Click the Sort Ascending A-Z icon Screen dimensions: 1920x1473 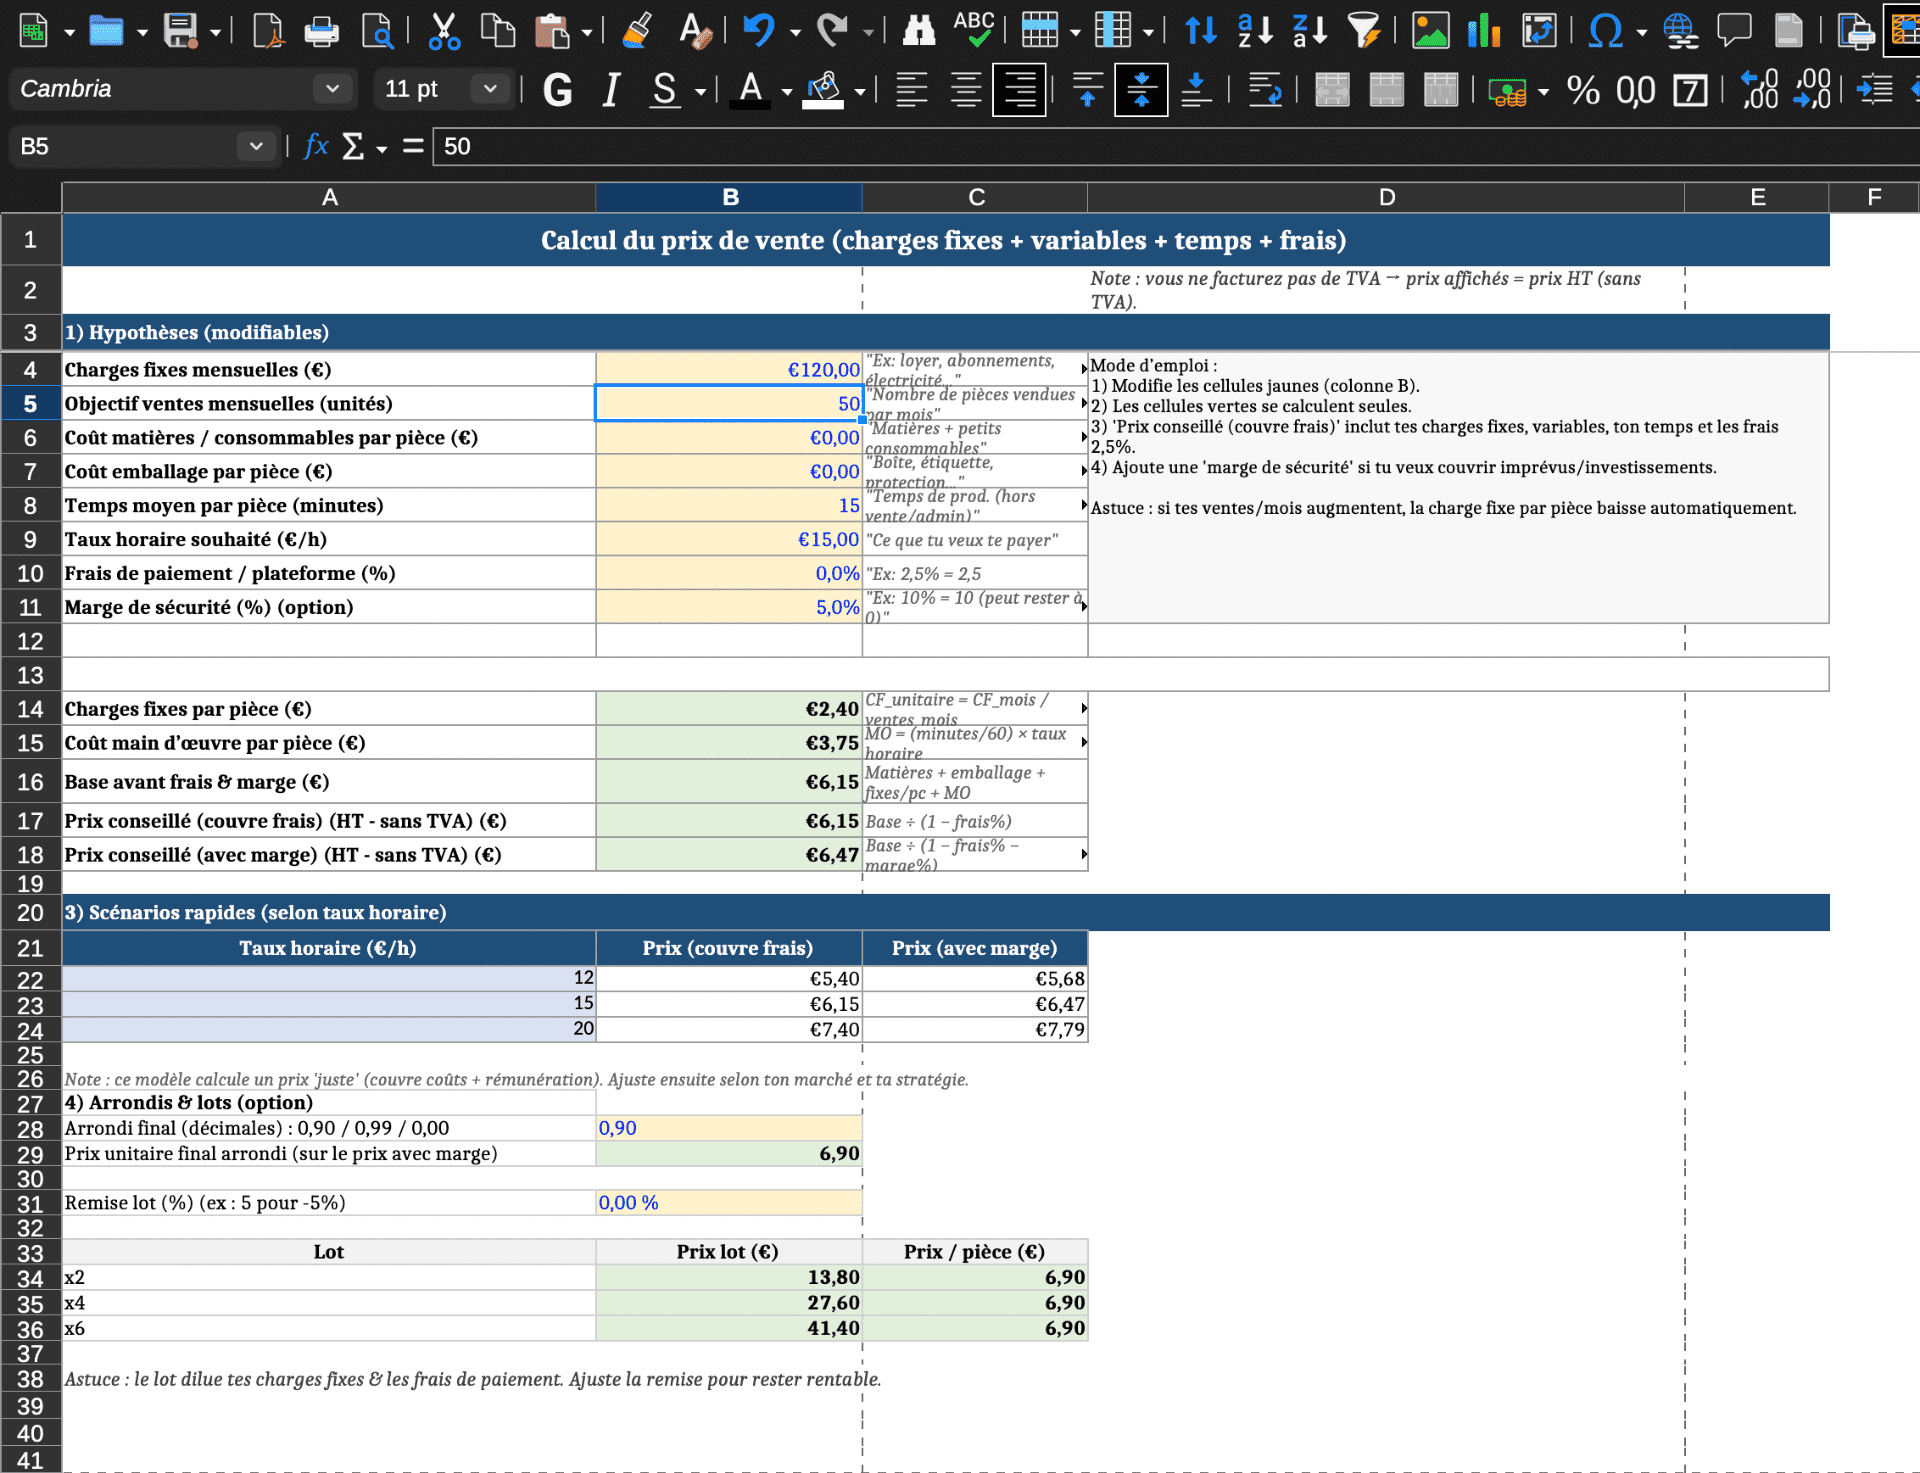(x=1255, y=31)
